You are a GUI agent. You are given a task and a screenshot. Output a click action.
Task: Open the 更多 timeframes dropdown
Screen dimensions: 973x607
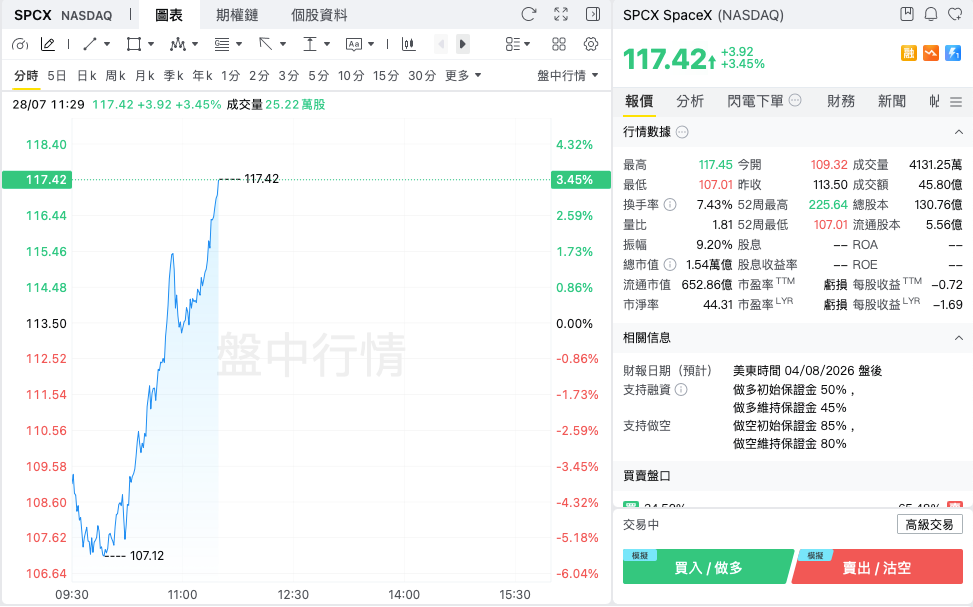pyautogui.click(x=463, y=75)
